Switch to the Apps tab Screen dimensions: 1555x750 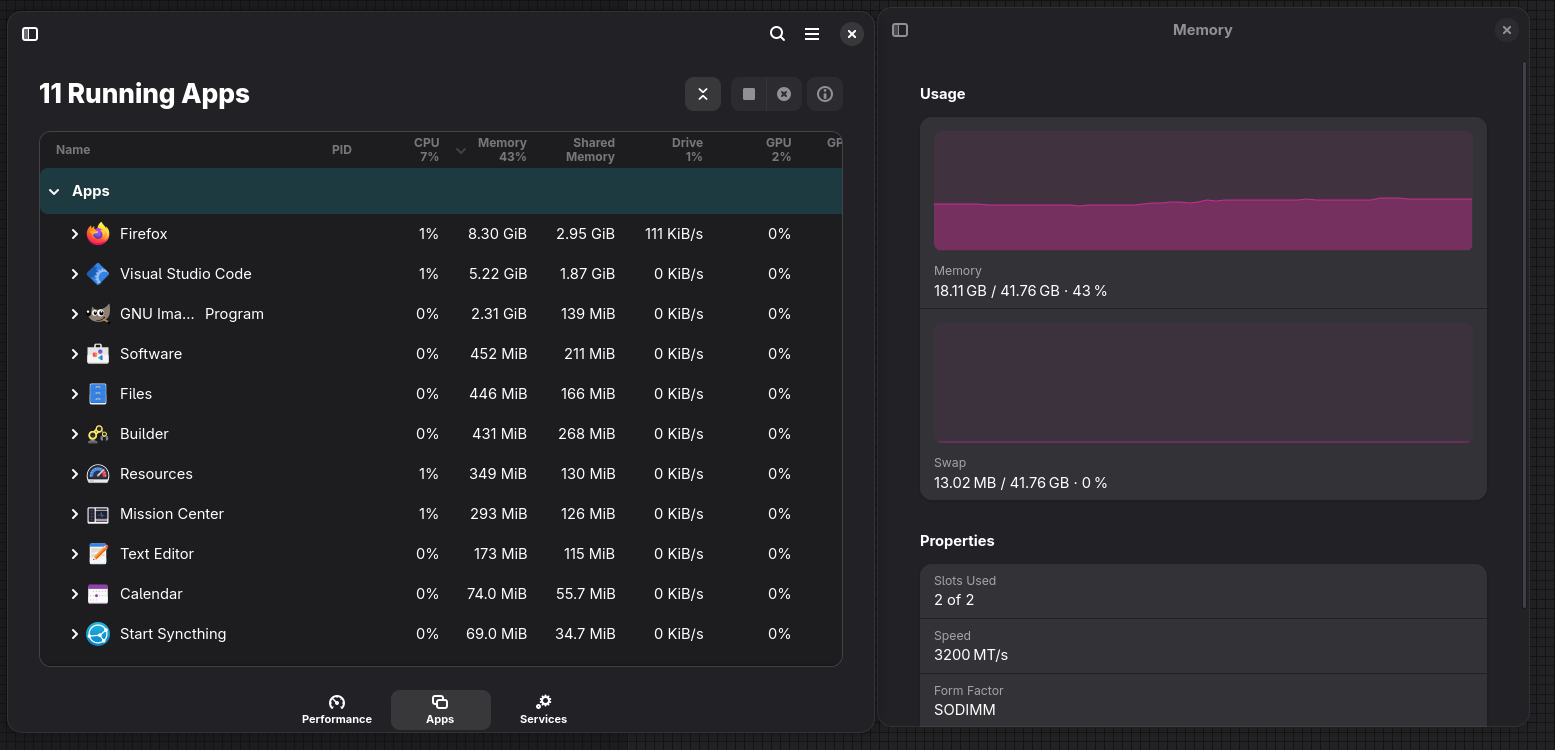pyautogui.click(x=440, y=710)
